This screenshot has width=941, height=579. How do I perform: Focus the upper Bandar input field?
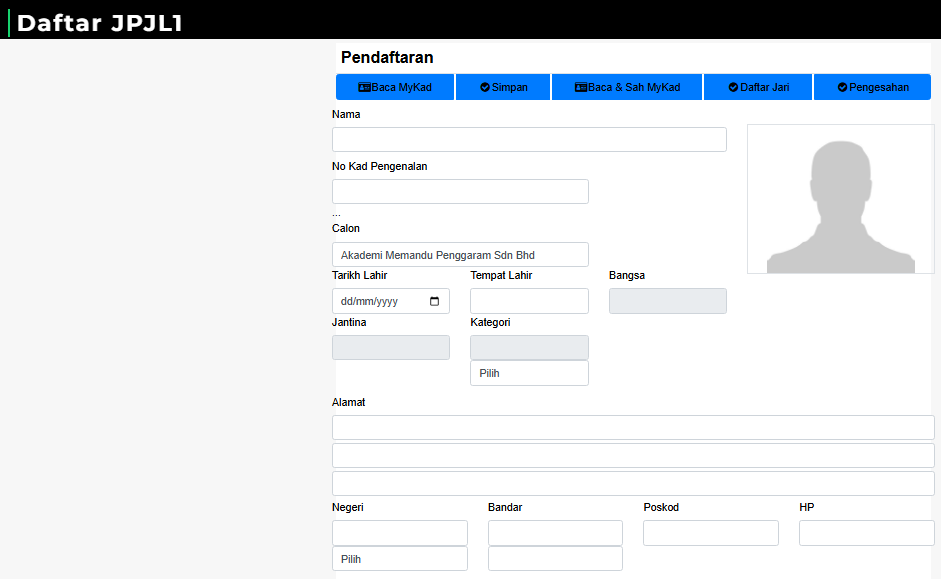[x=555, y=533]
